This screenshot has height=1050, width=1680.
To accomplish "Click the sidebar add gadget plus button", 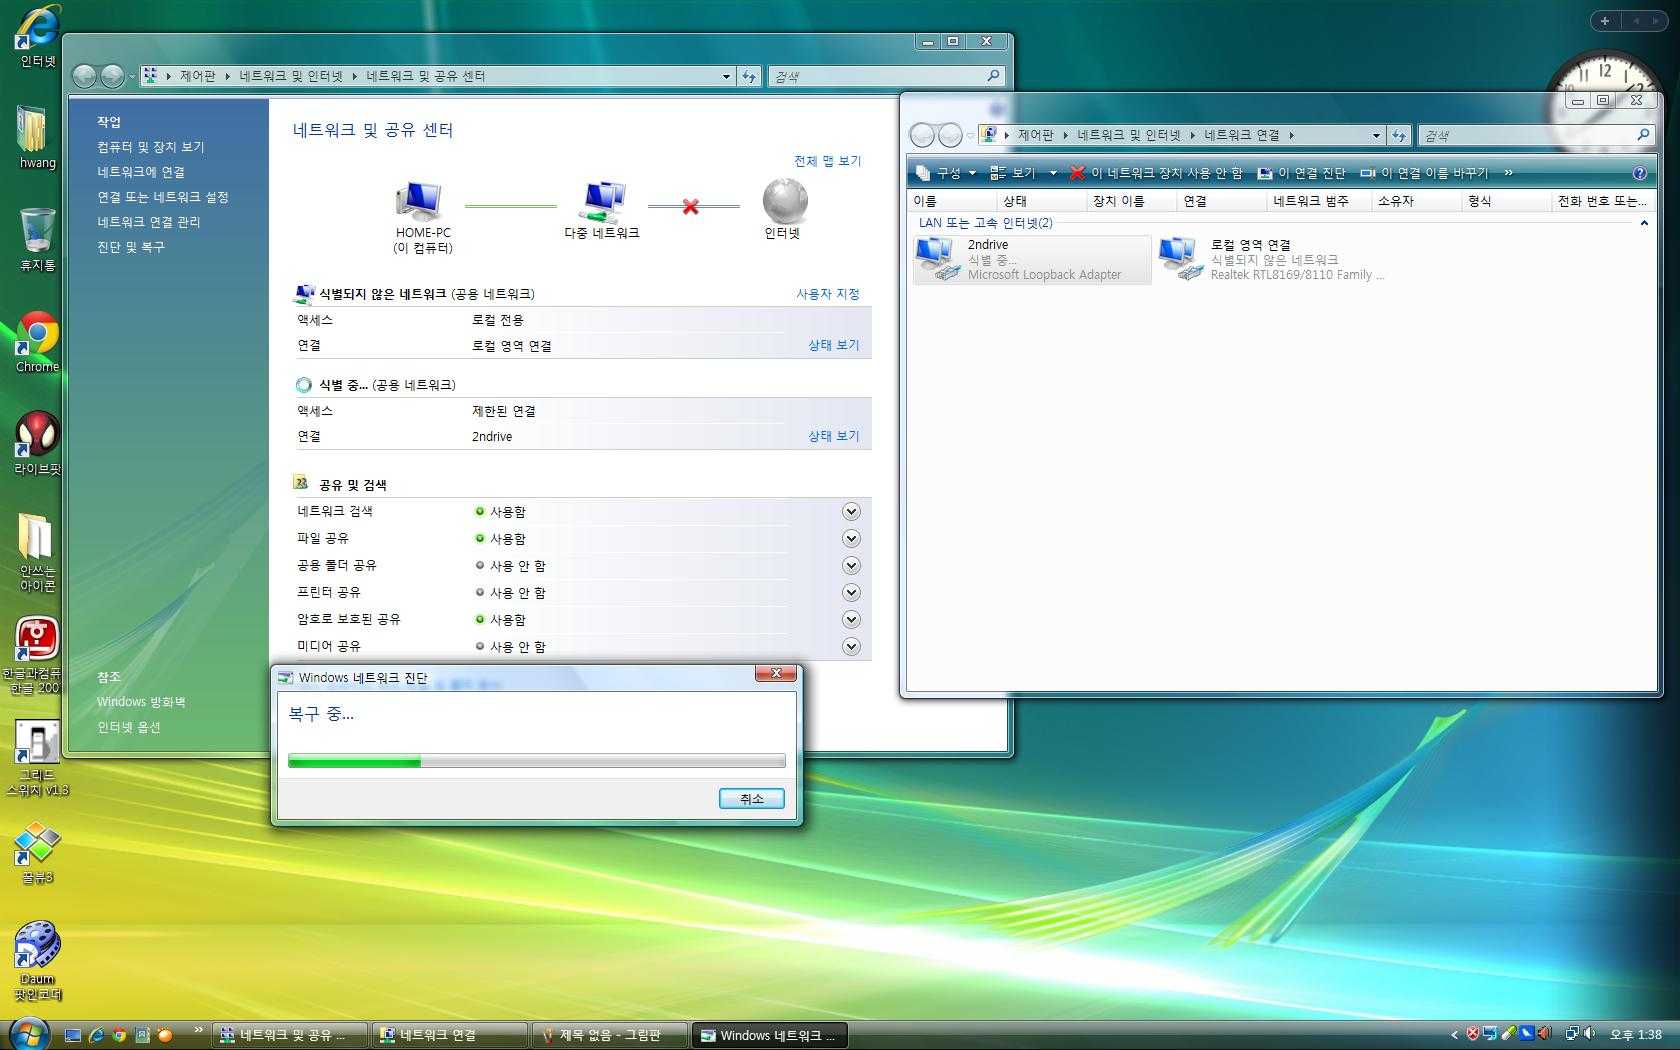I will (1604, 20).
